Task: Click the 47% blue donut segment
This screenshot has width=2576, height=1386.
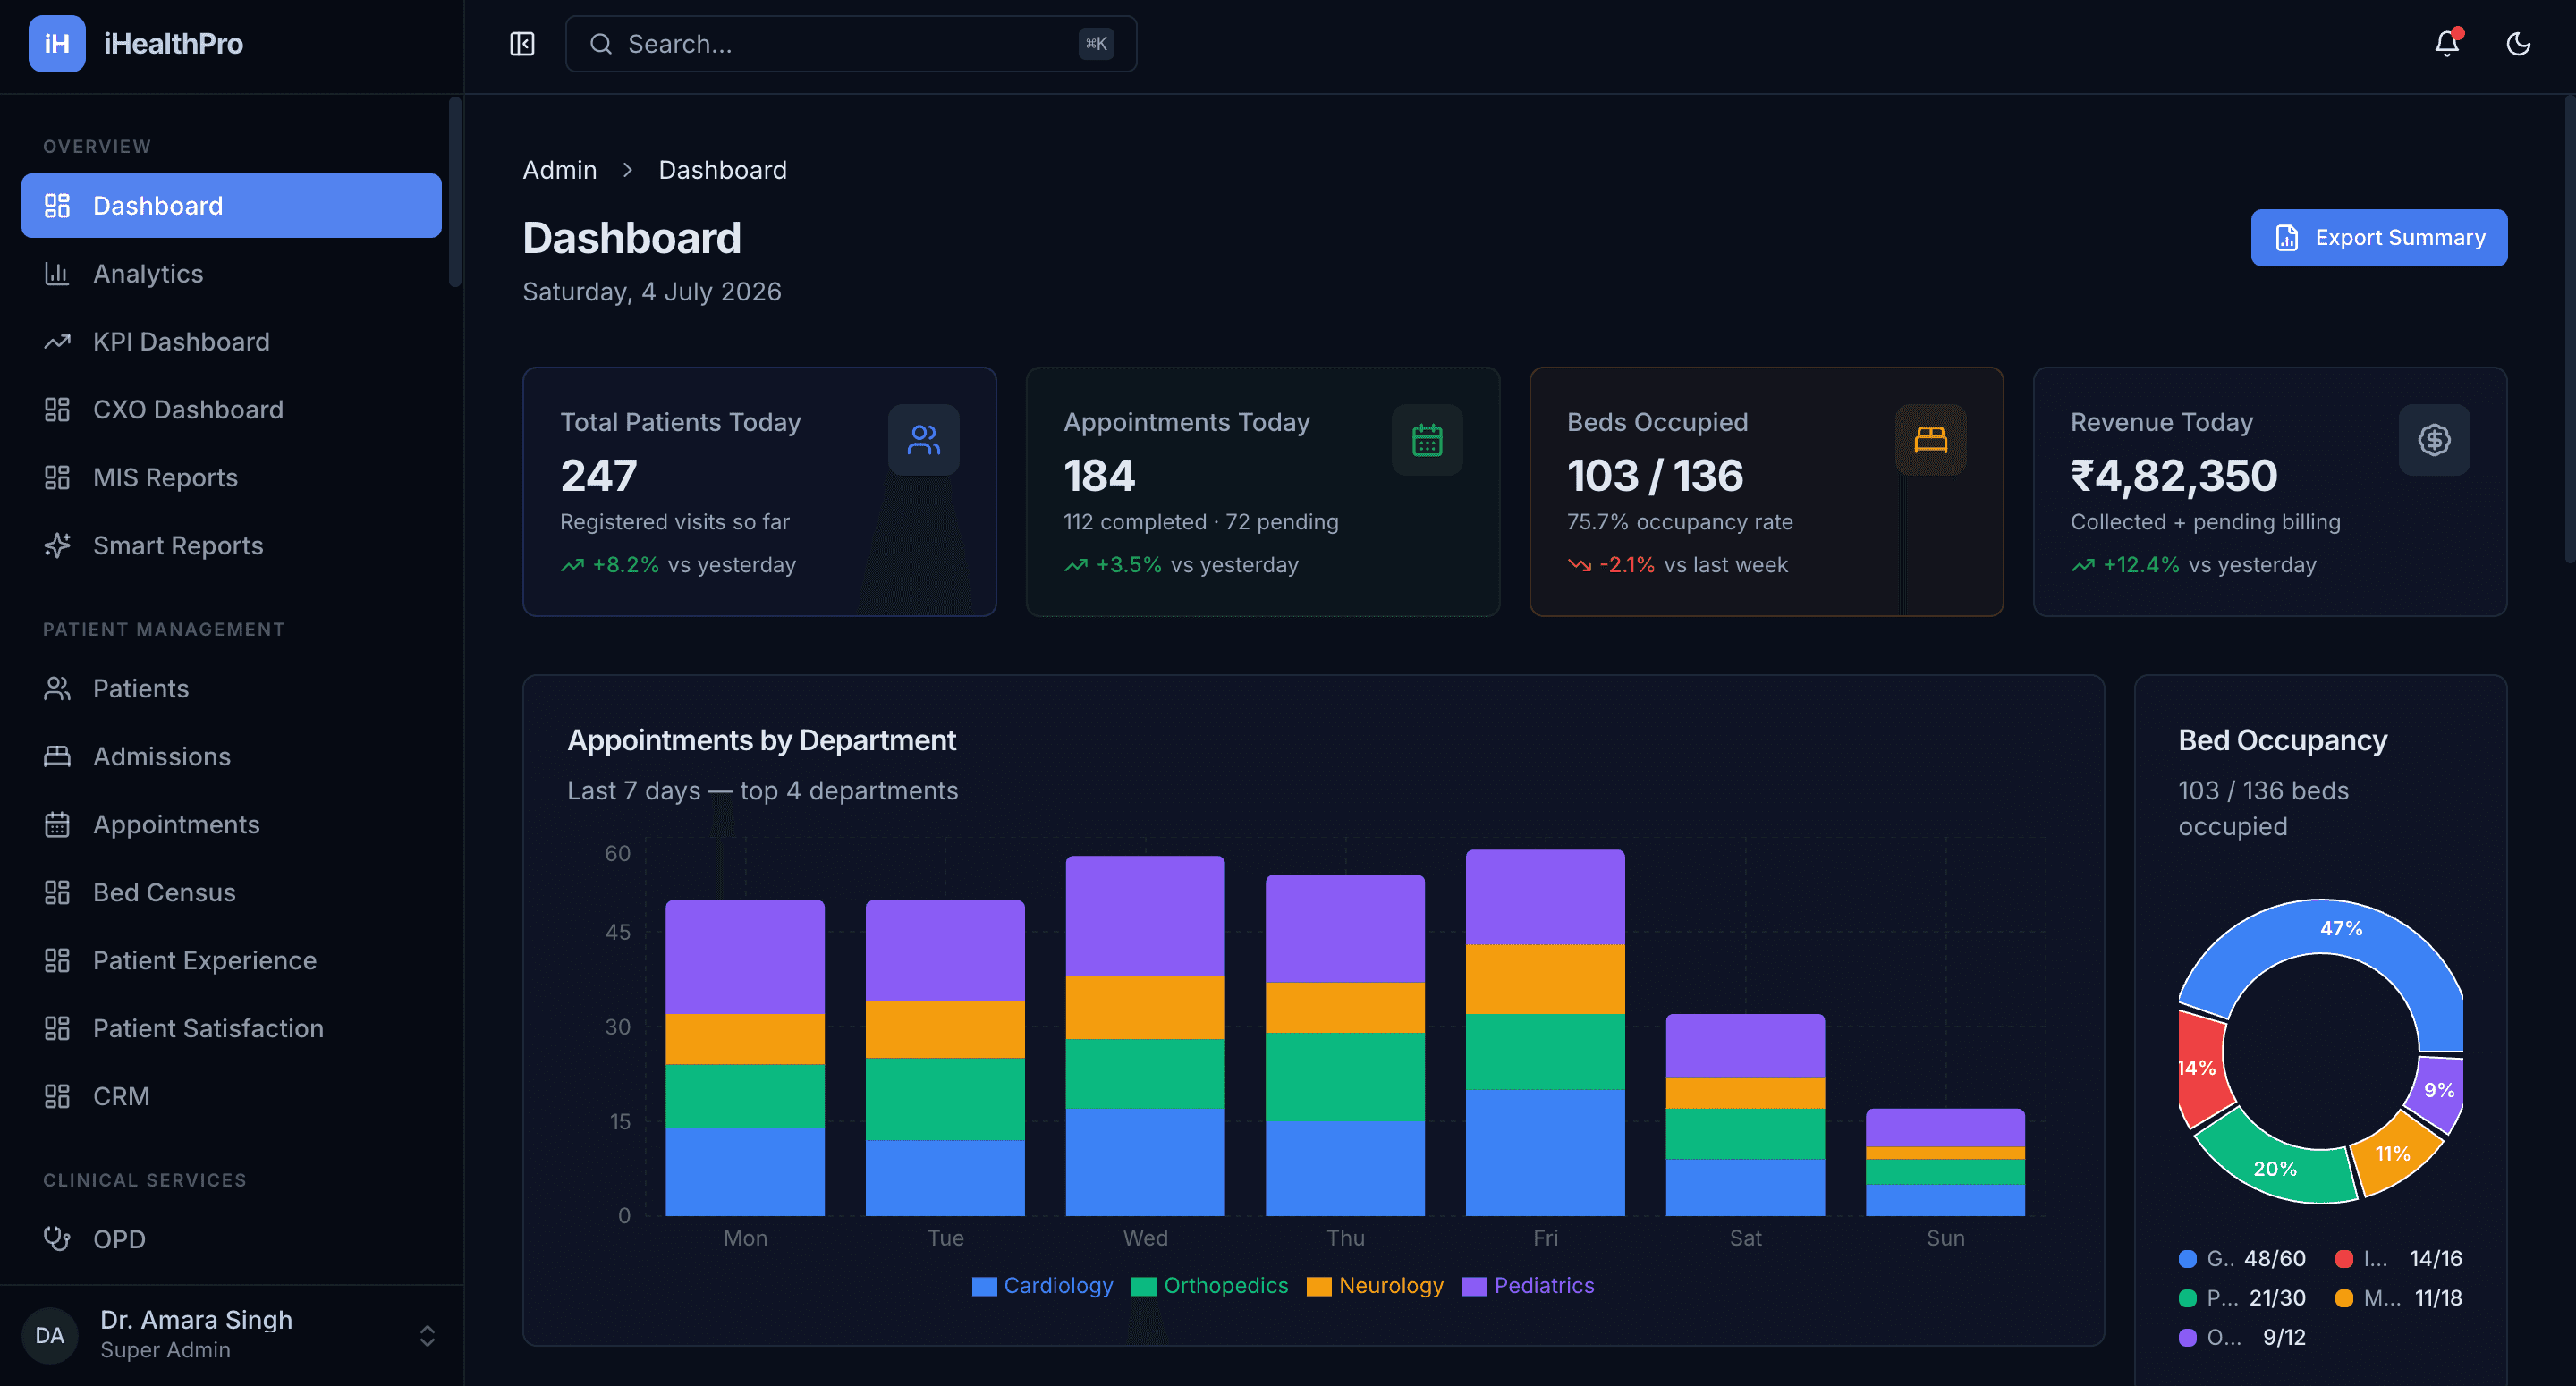Action: 2340,929
